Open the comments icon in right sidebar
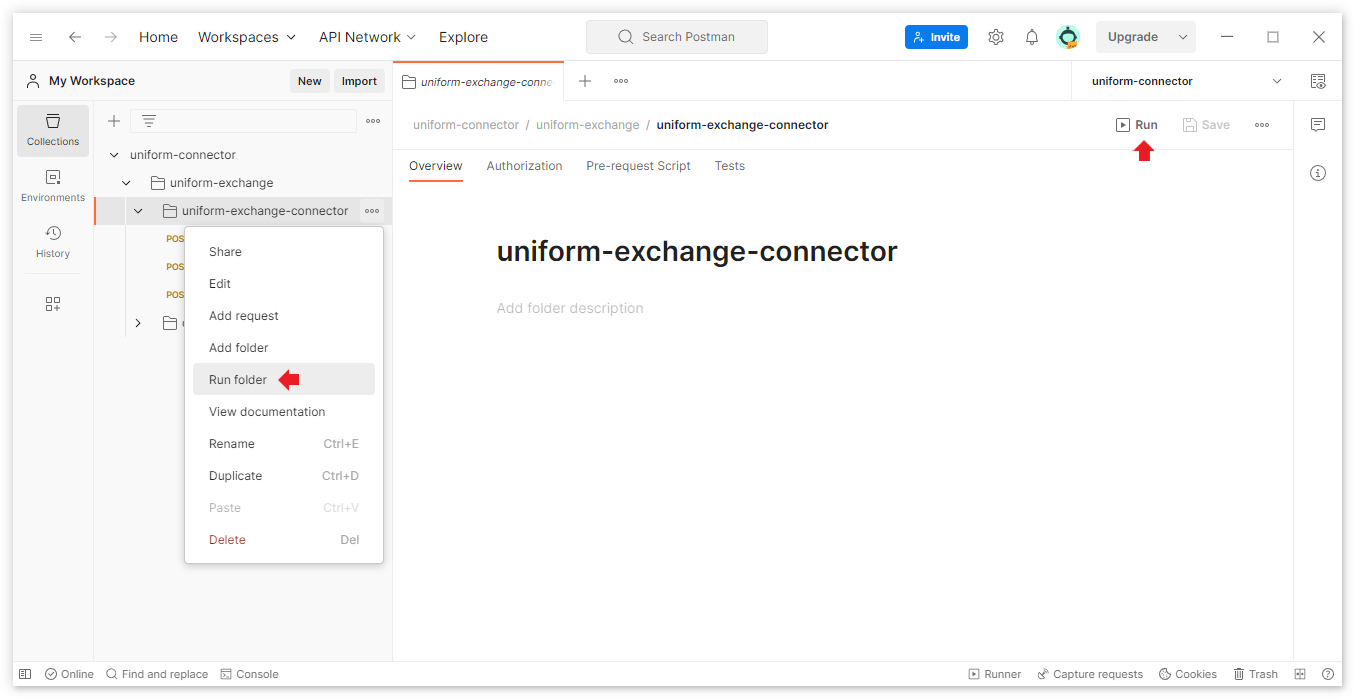The image size is (1355, 699). [x=1317, y=125]
